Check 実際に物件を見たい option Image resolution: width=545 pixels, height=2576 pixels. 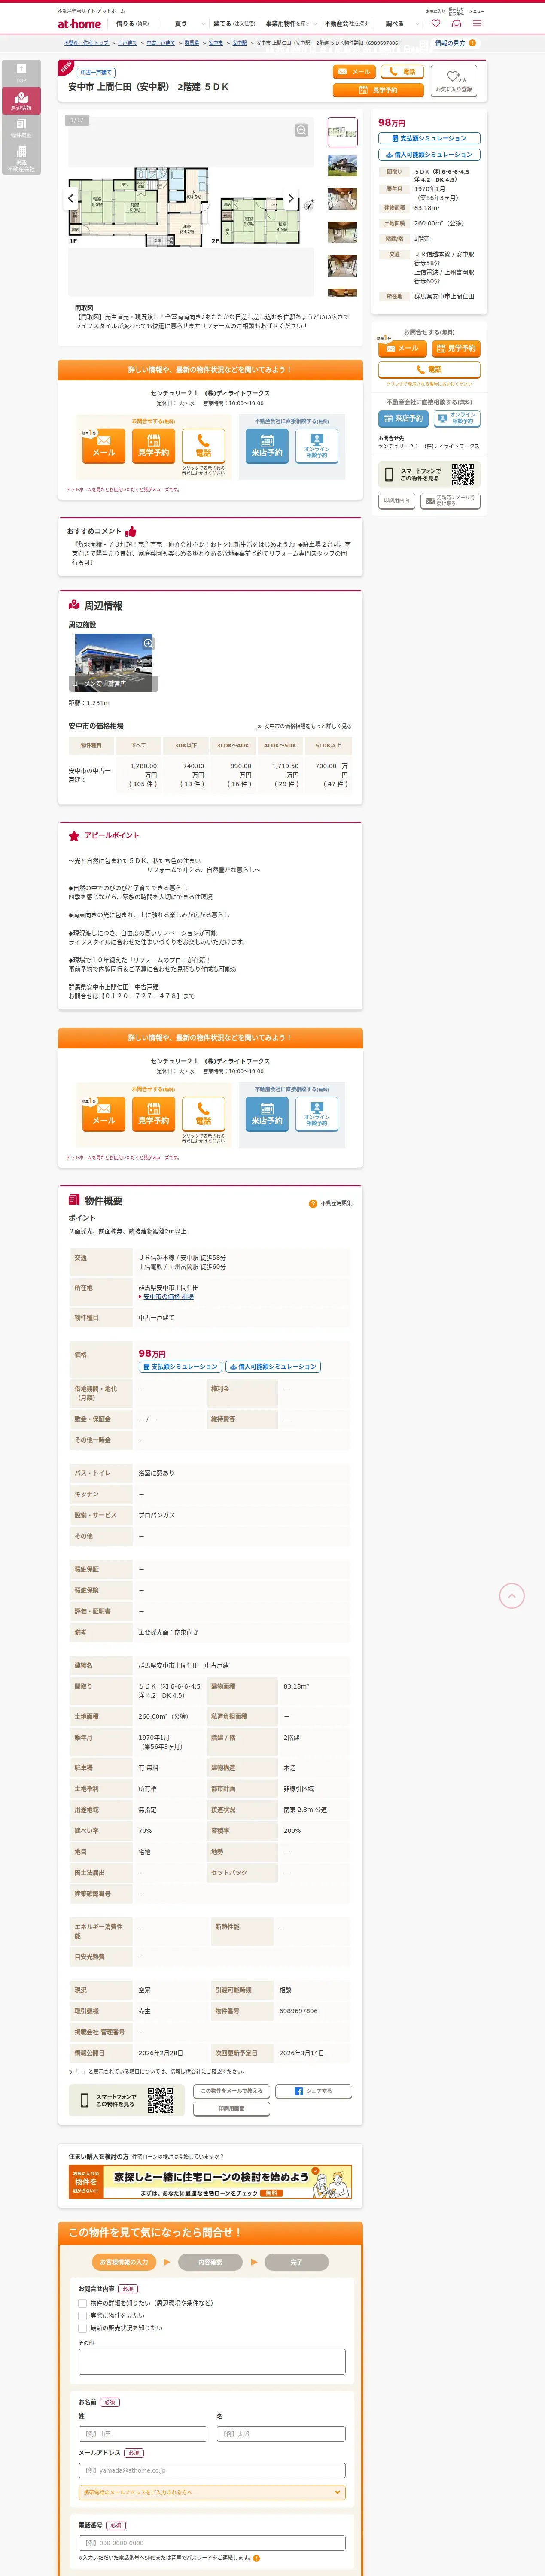[83, 2315]
